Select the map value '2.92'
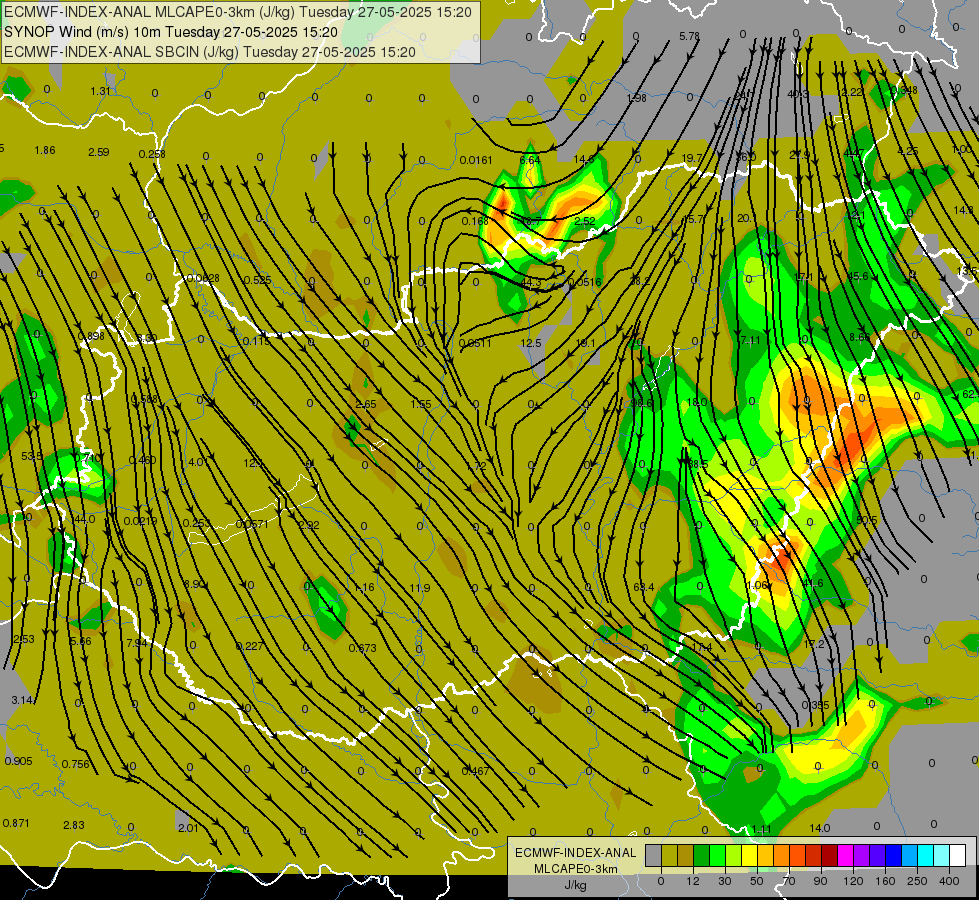The image size is (979, 900). click(x=309, y=525)
